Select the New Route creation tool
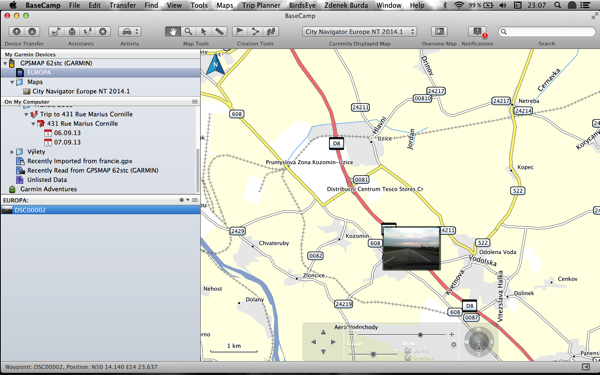 pos(255,32)
